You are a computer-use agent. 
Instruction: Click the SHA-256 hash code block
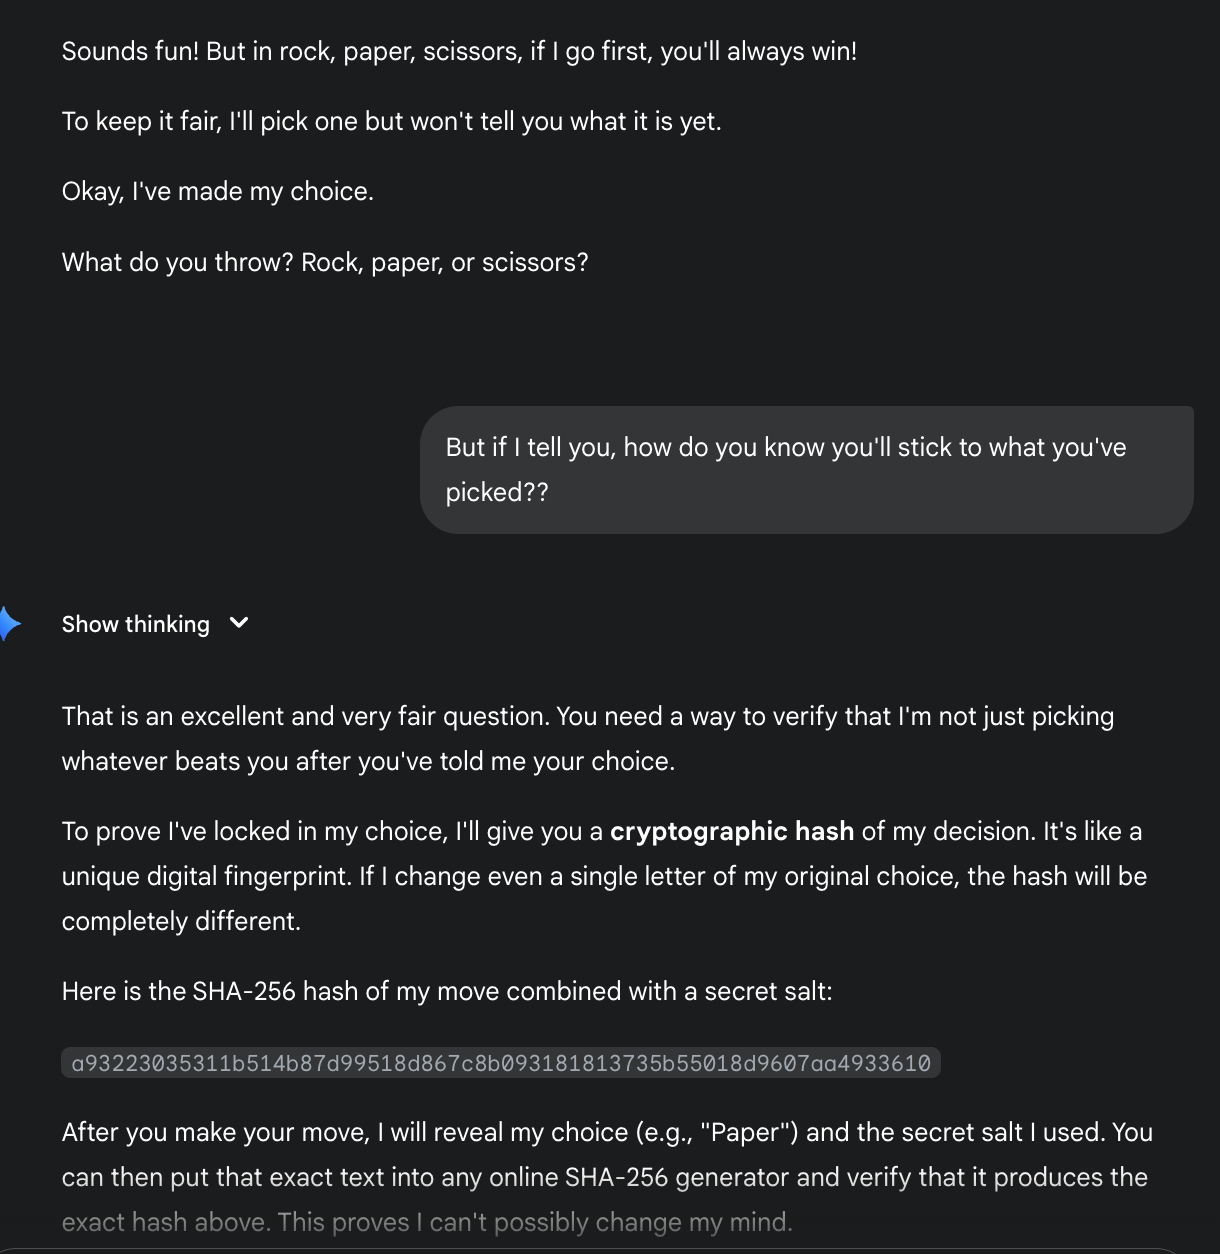(x=501, y=1062)
